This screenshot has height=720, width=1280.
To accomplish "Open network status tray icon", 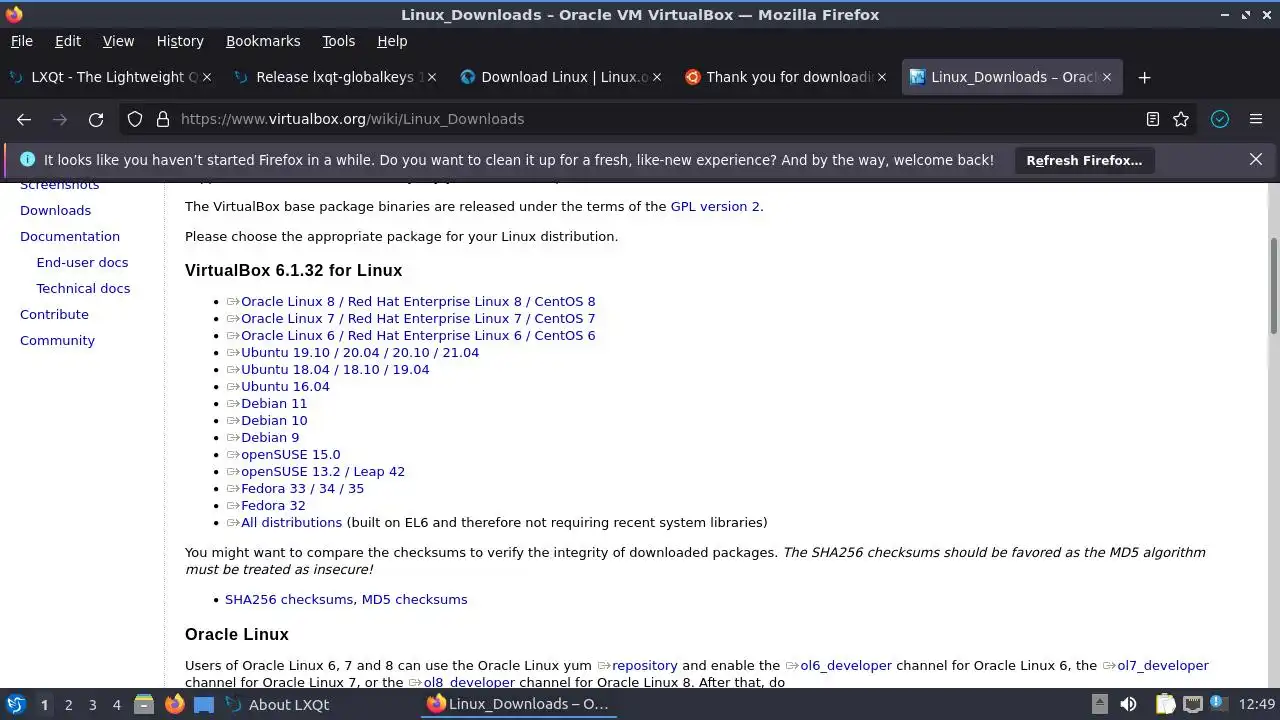I will coord(1192,705).
